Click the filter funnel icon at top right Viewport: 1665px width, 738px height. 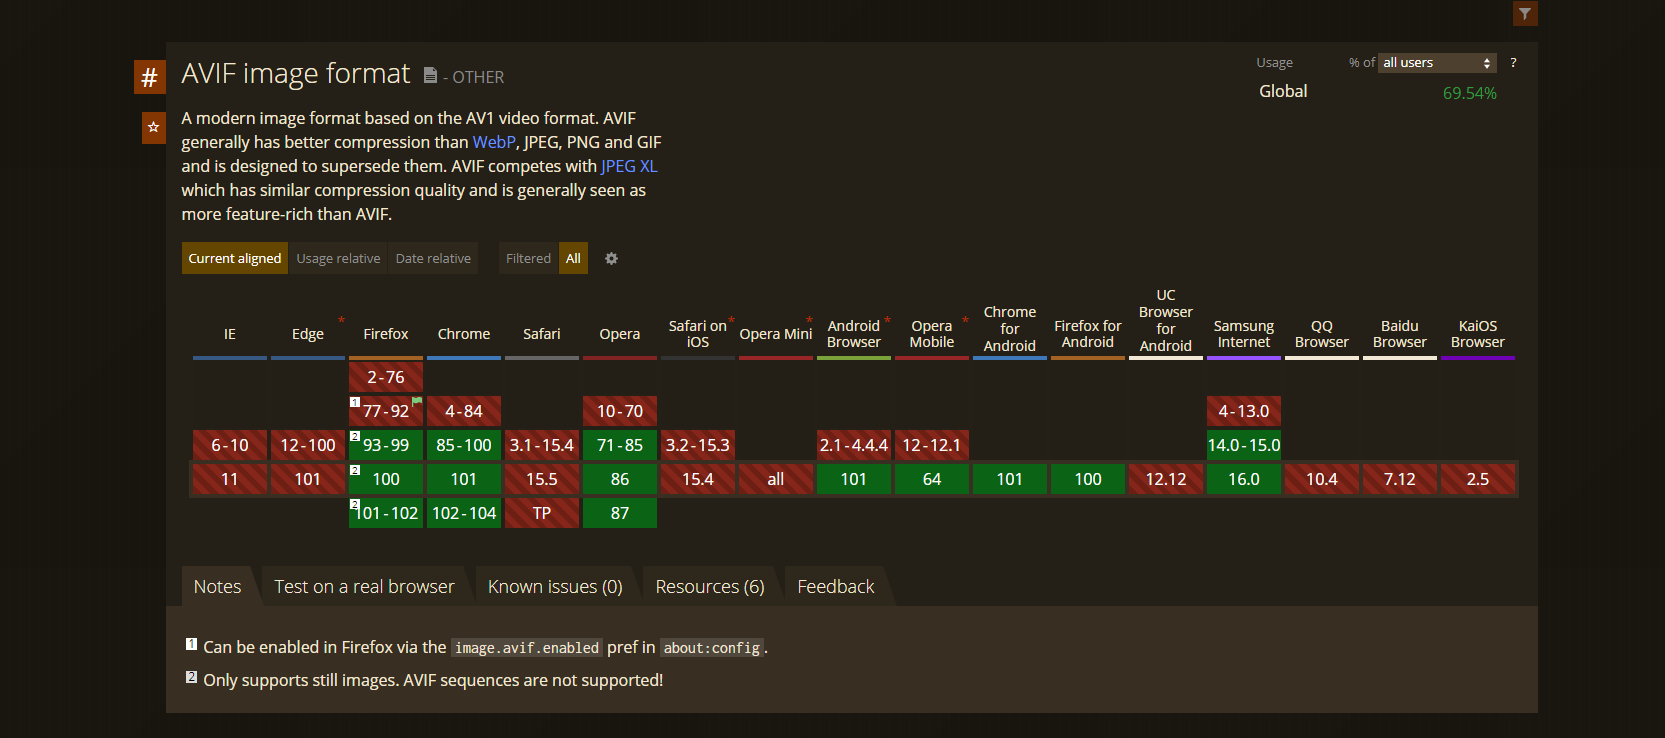[1524, 13]
